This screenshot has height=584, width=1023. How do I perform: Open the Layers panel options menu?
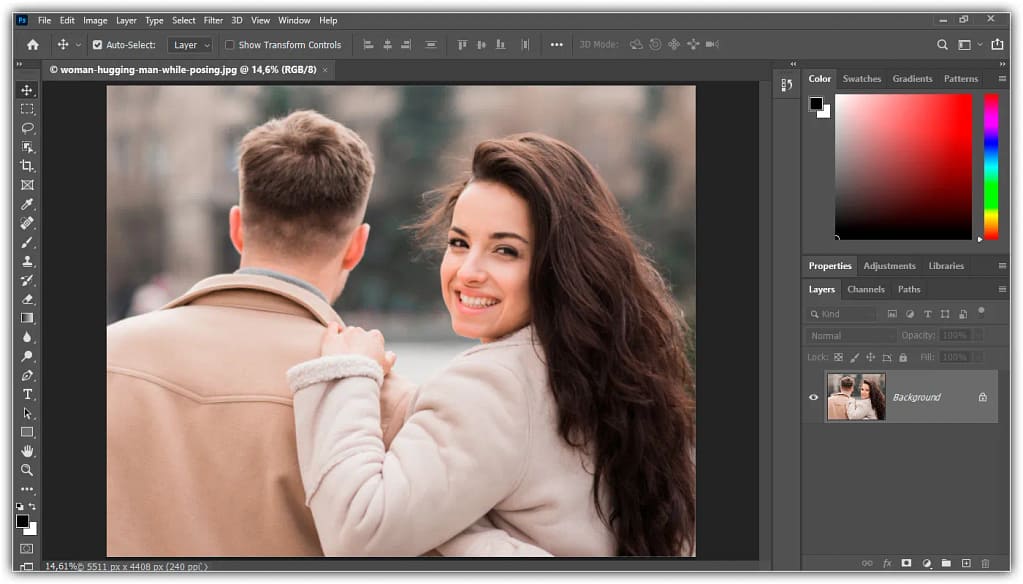1002,289
